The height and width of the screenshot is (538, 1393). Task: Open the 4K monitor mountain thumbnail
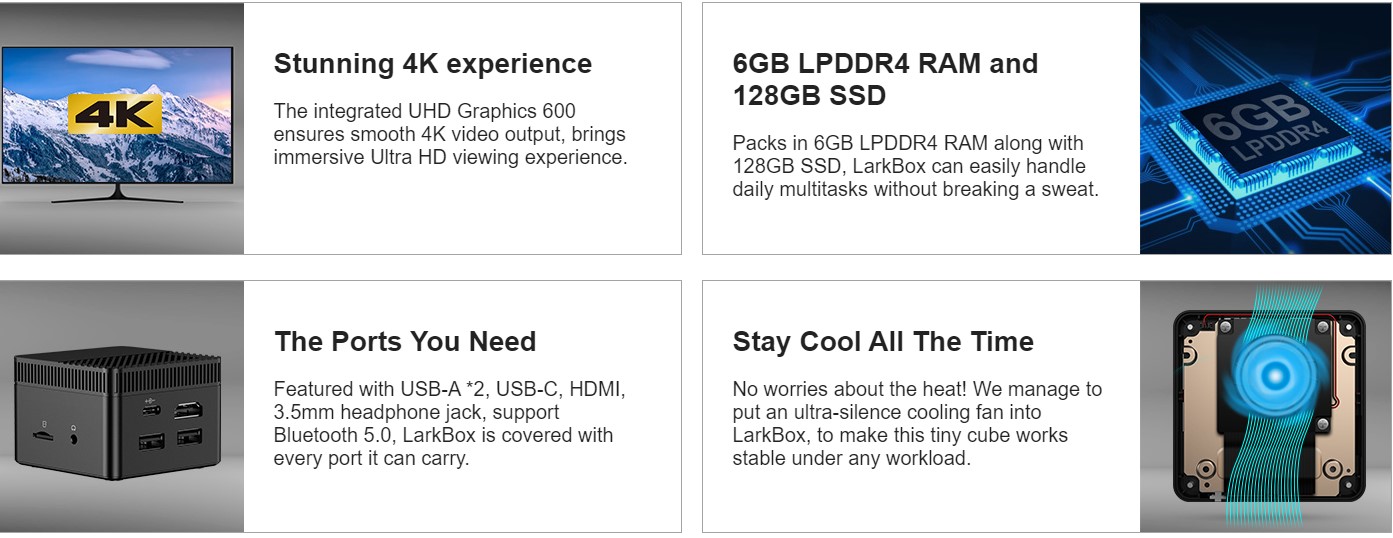[122, 128]
